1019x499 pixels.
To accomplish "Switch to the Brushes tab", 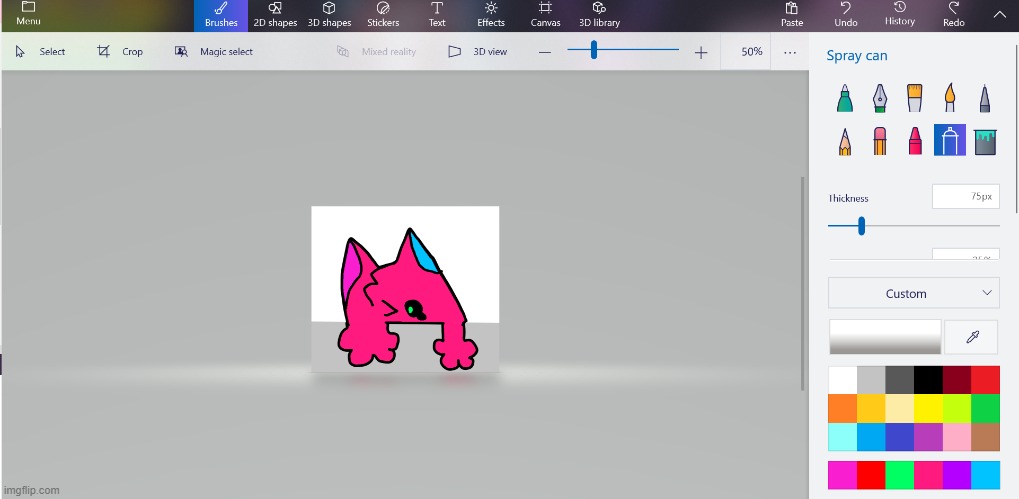I will point(221,16).
